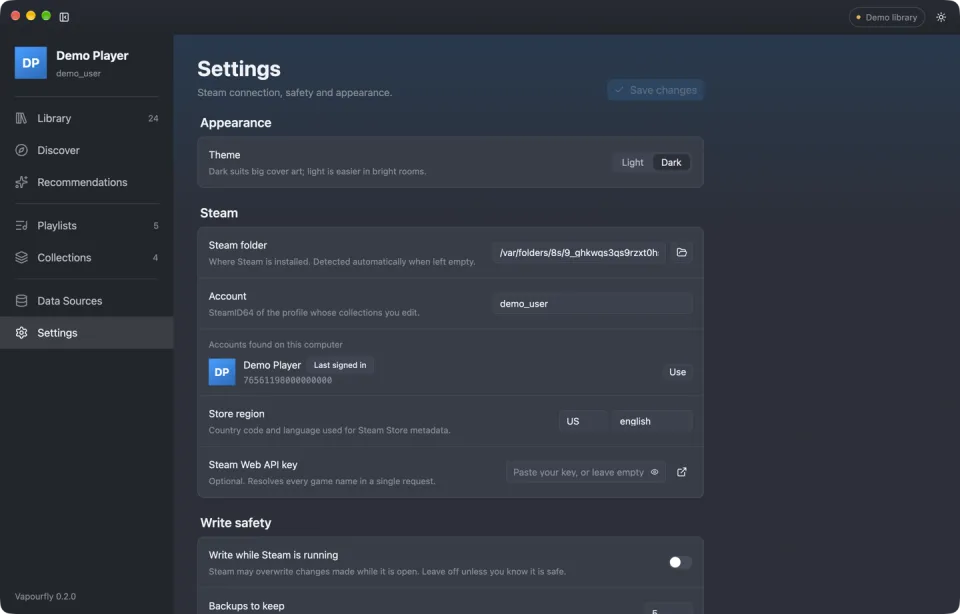Screen dimensions: 960x614
Task: Select the Dark theme option
Action: tap(671, 162)
